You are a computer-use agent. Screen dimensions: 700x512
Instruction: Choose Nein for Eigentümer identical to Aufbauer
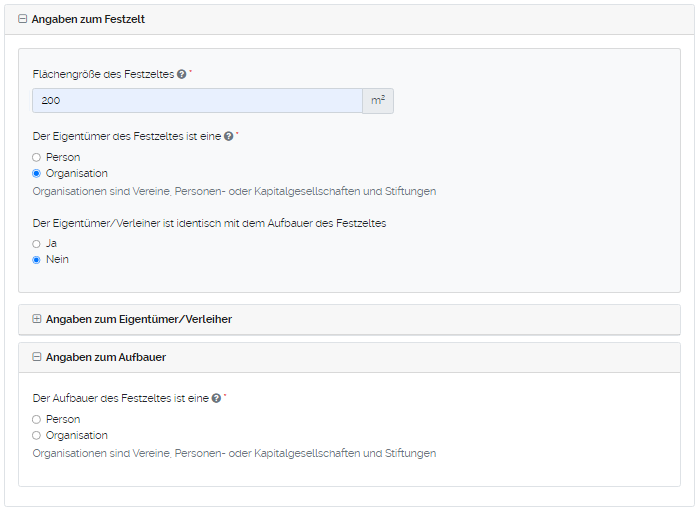(x=37, y=259)
